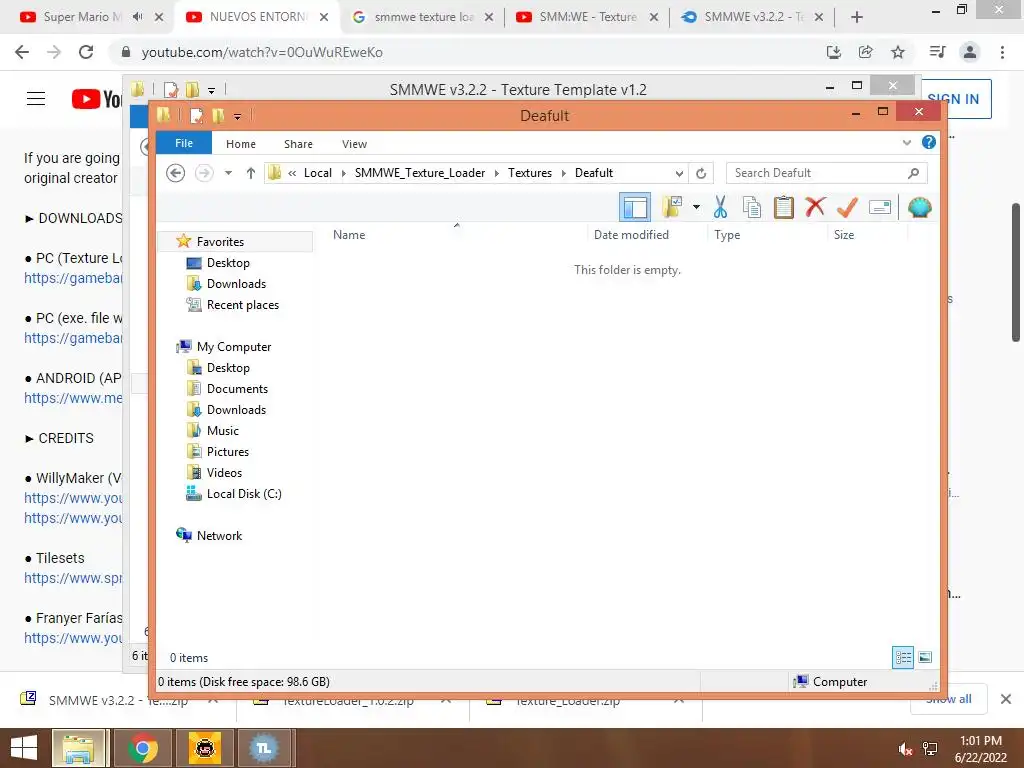1024x768 pixels.
Task: Click Chrome icon in the taskbar
Action: click(142, 748)
